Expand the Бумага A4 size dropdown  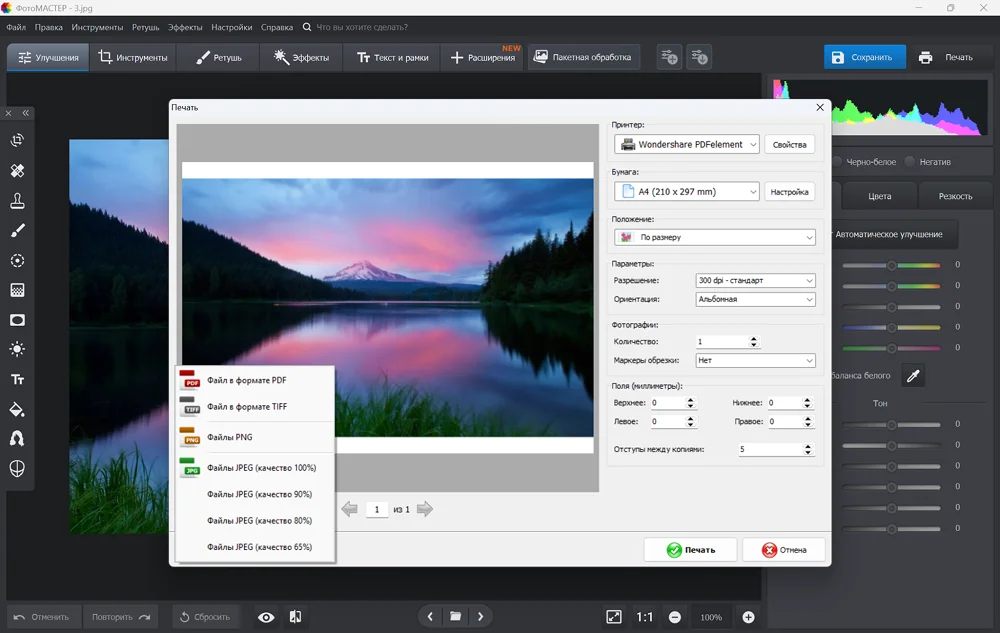(x=687, y=191)
